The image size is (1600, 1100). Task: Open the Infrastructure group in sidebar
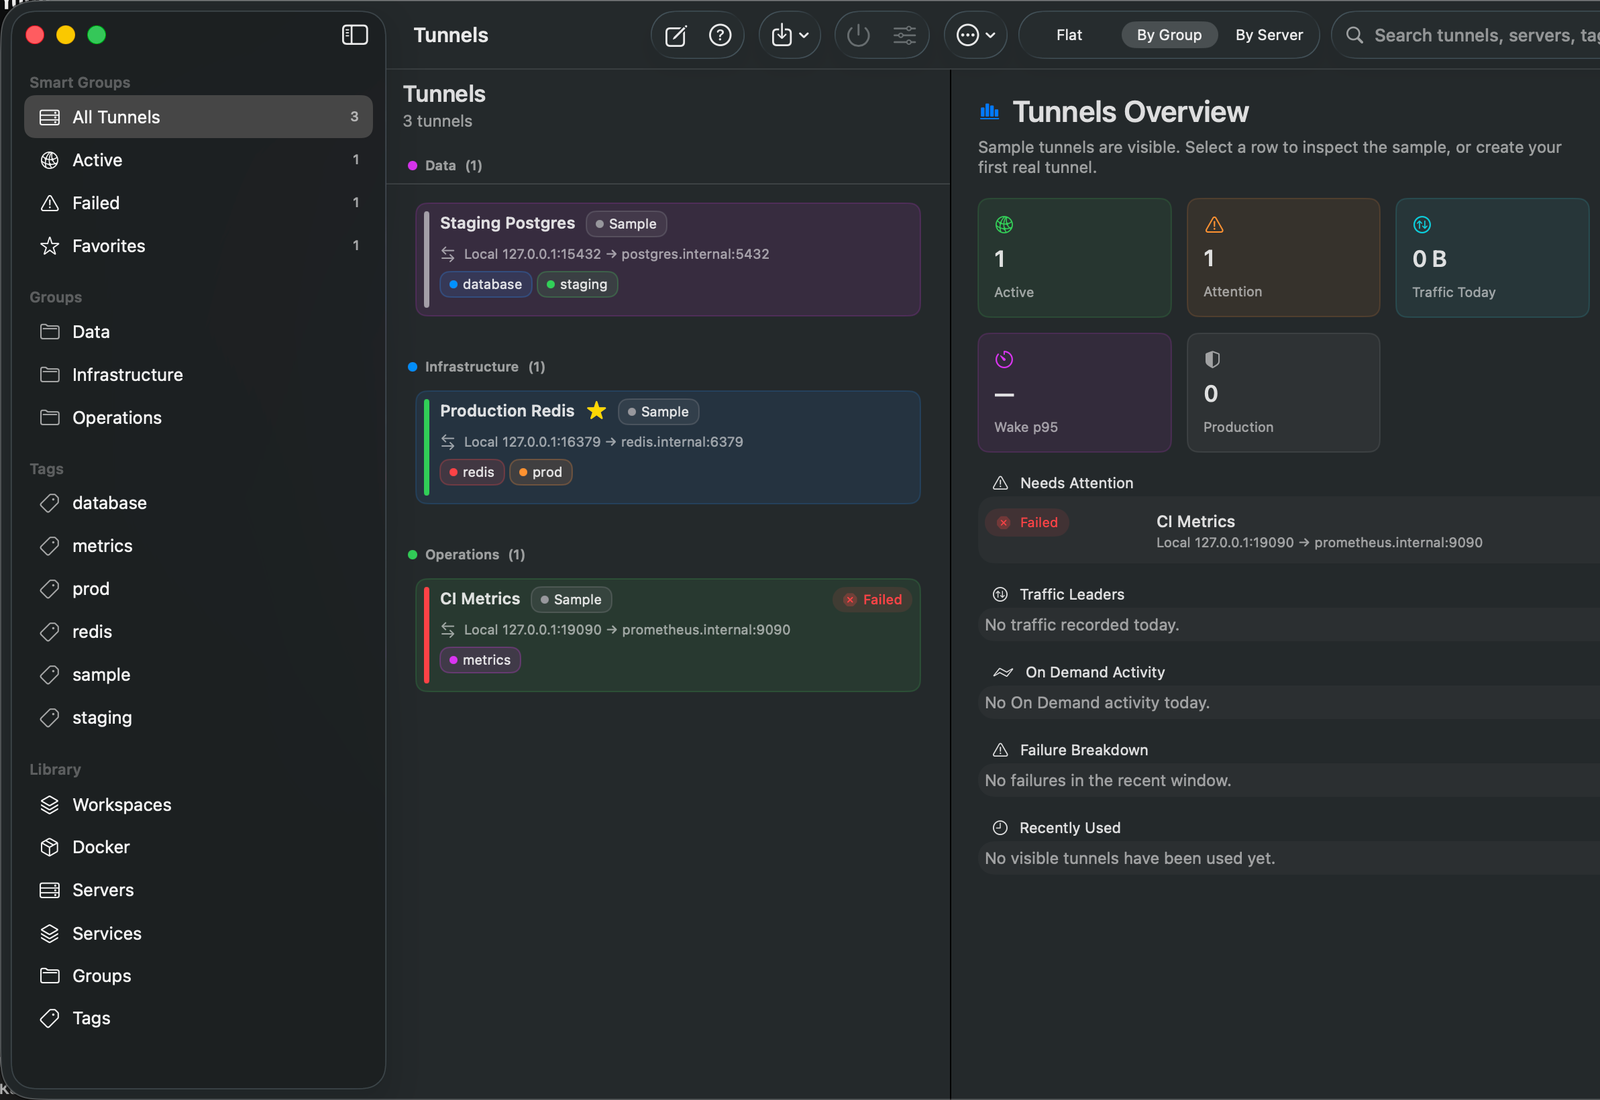click(x=198, y=375)
